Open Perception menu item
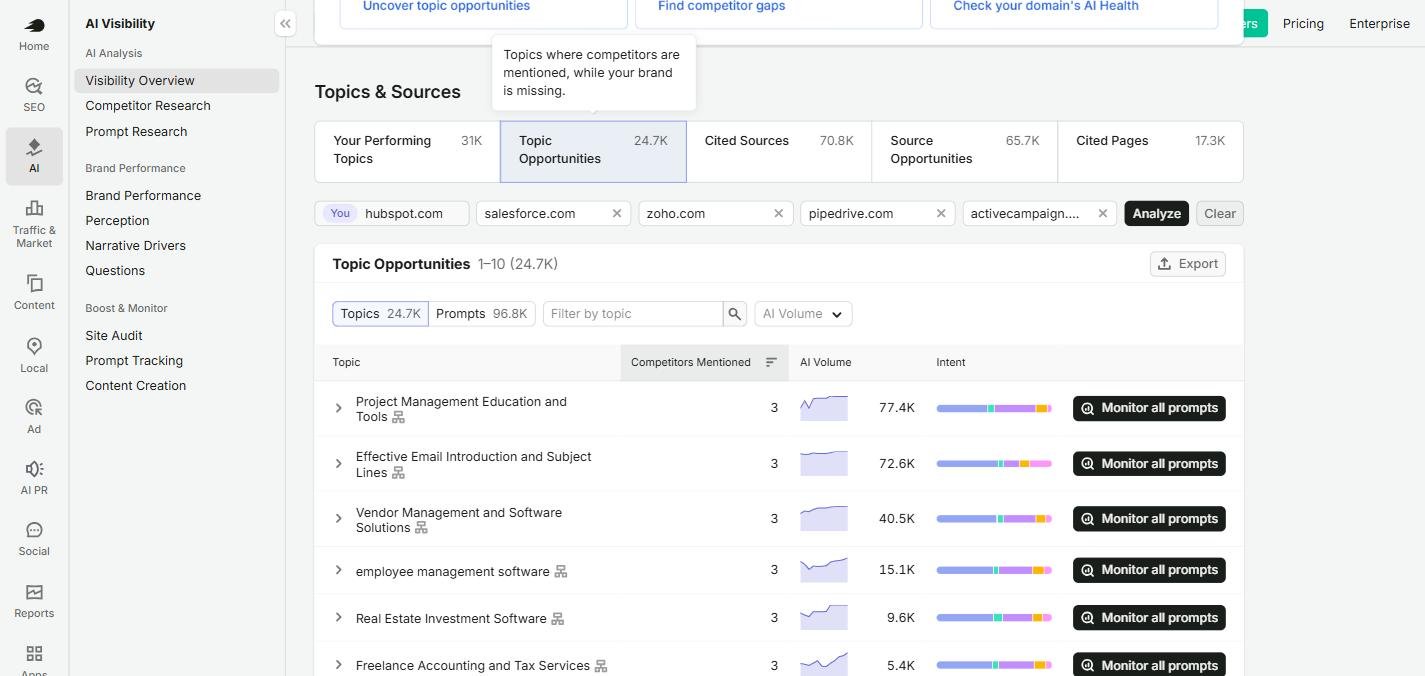The image size is (1425, 676). click(x=117, y=221)
